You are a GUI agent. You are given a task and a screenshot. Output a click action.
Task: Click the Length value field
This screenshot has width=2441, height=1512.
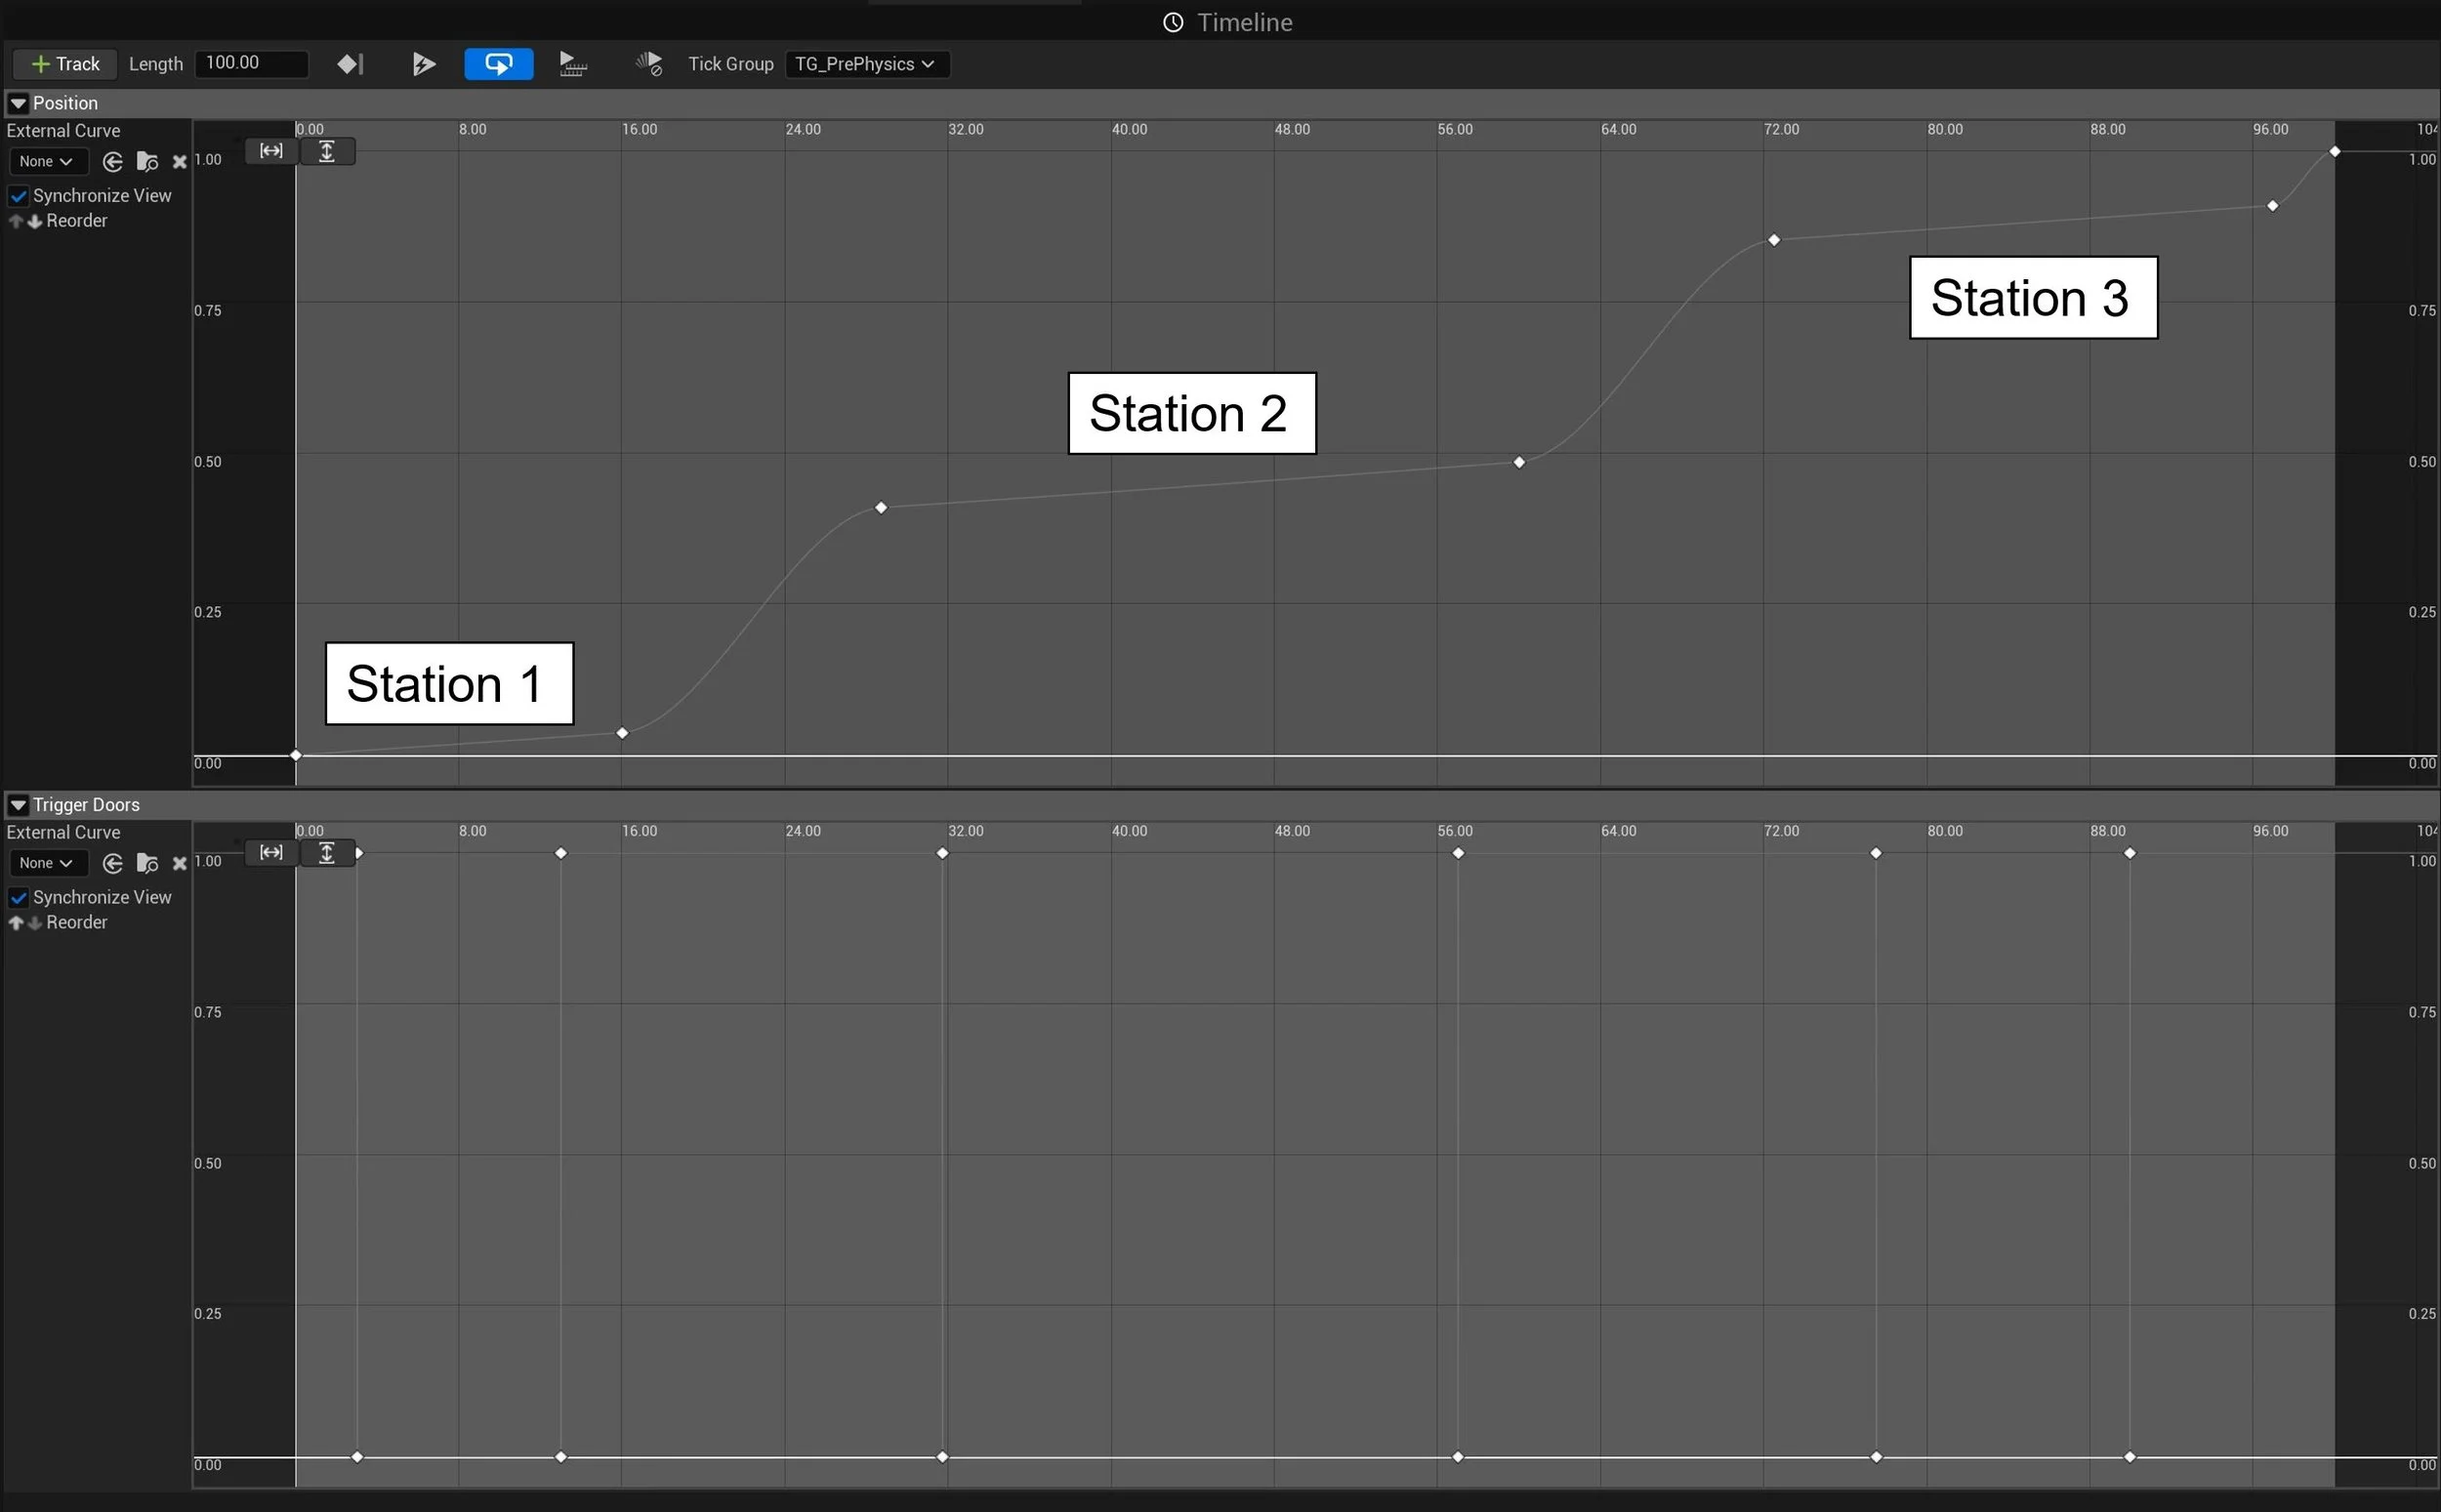[250, 63]
